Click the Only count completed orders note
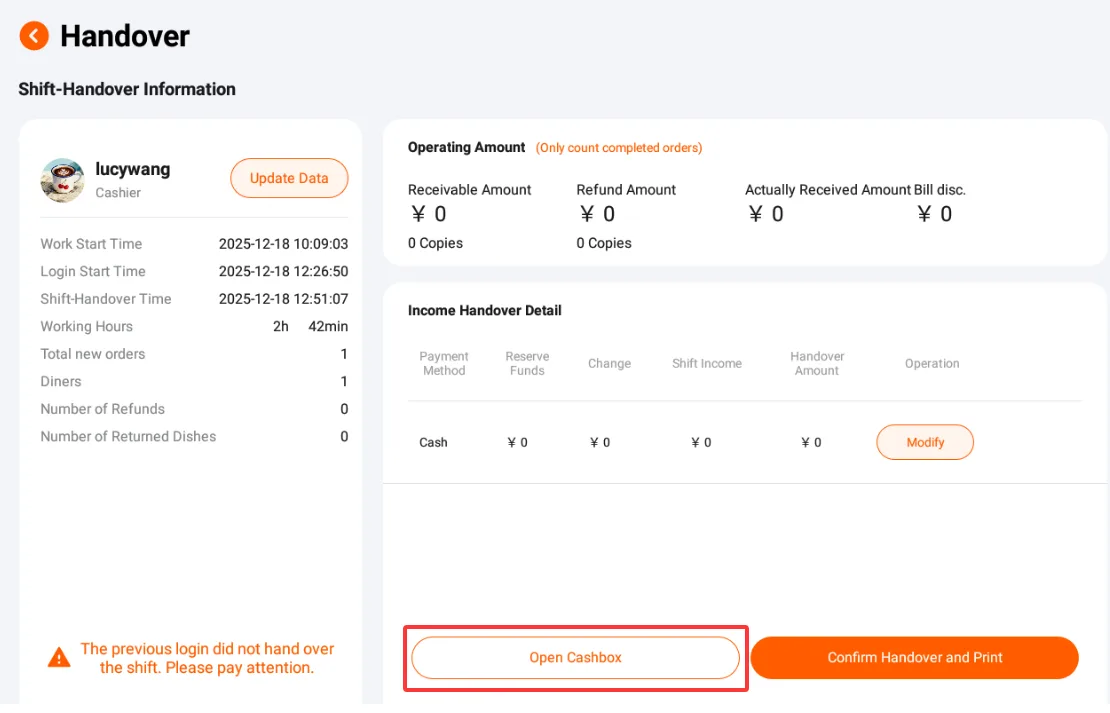 619,148
